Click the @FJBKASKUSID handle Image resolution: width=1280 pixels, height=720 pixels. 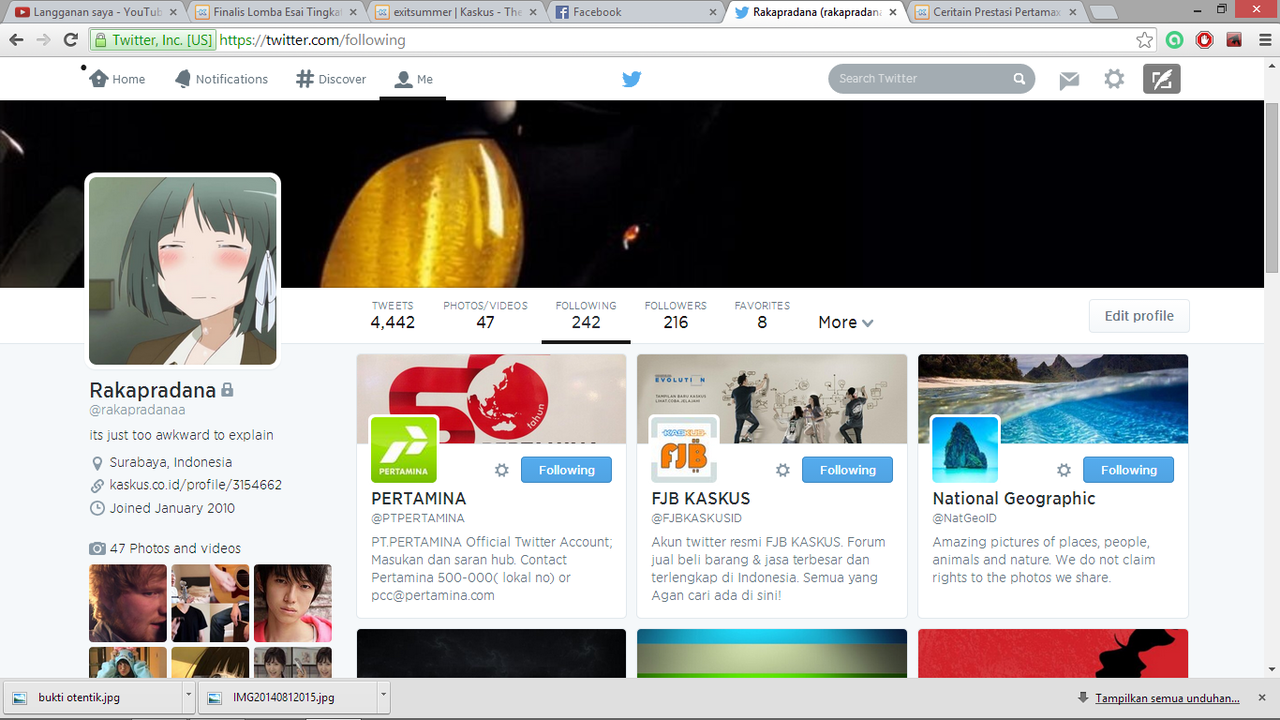(x=697, y=518)
